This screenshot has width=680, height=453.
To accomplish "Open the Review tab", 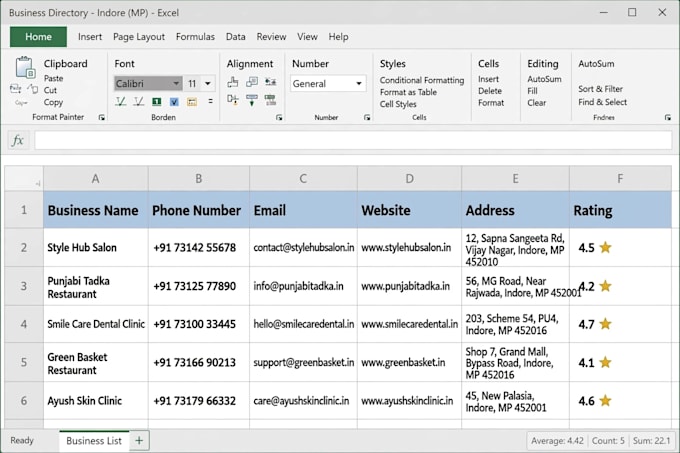I will point(271,37).
